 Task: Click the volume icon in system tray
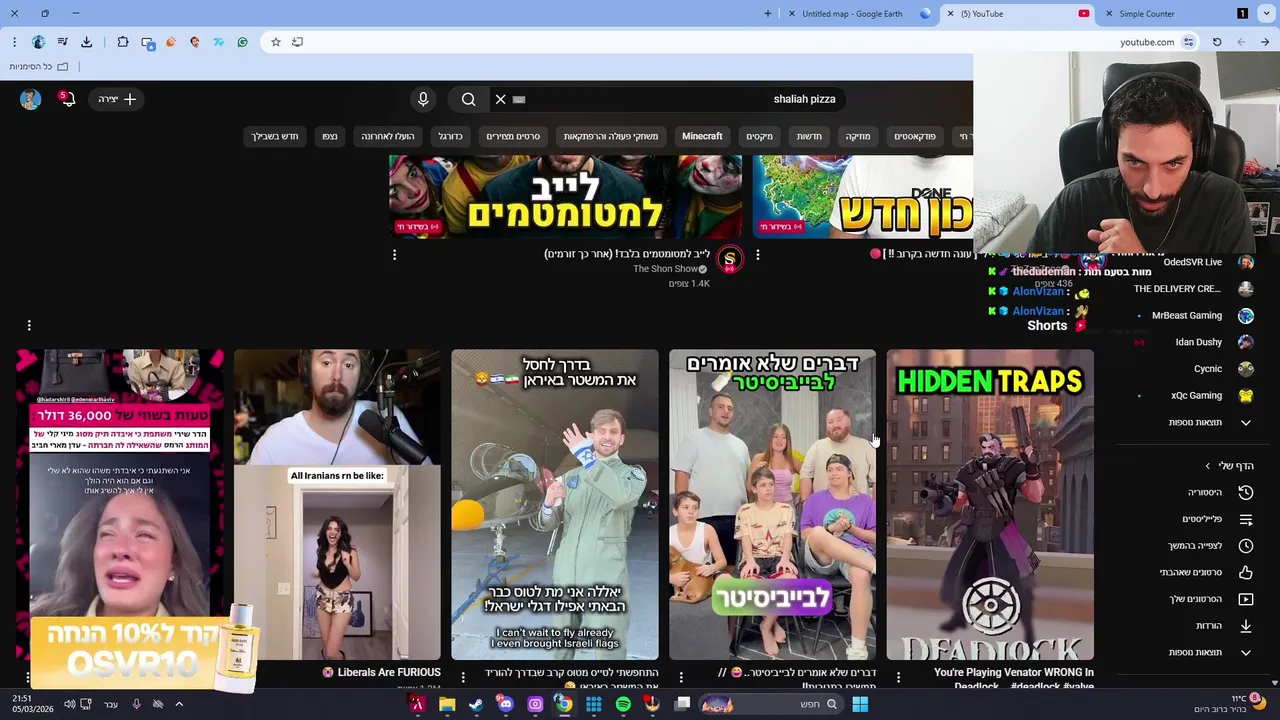click(x=69, y=704)
